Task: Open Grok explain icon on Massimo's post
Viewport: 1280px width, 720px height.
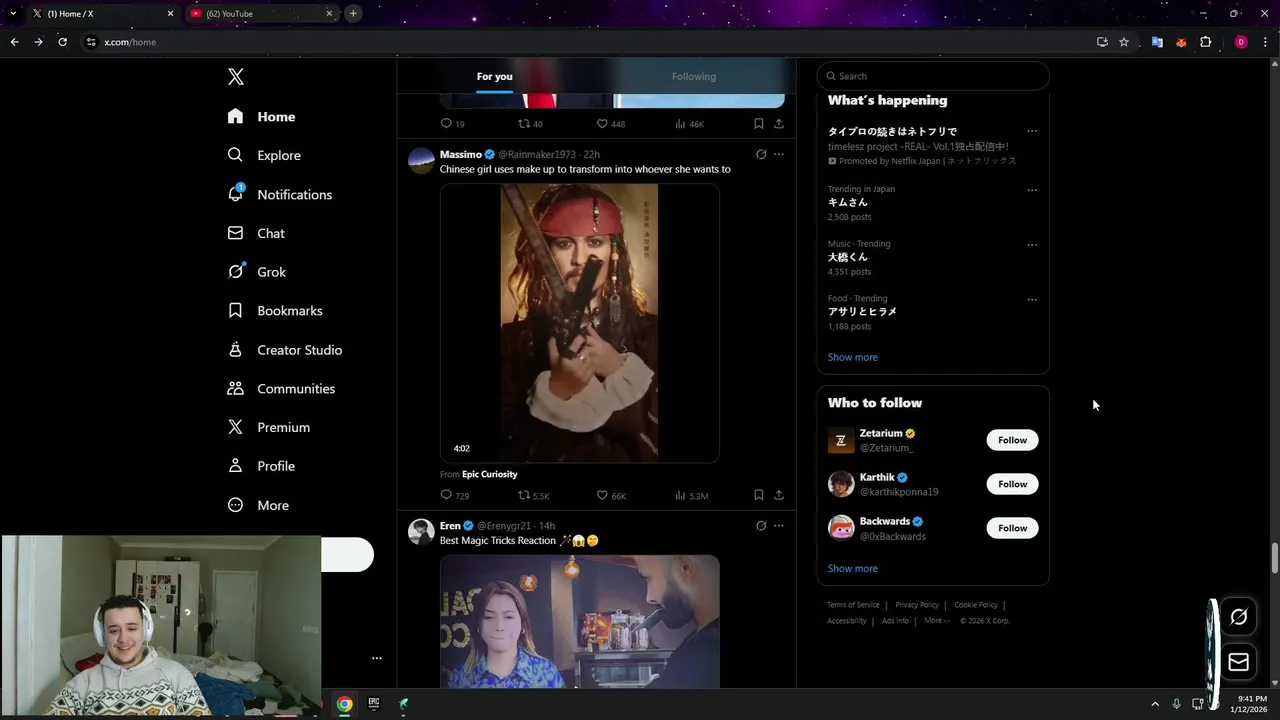Action: point(761,154)
